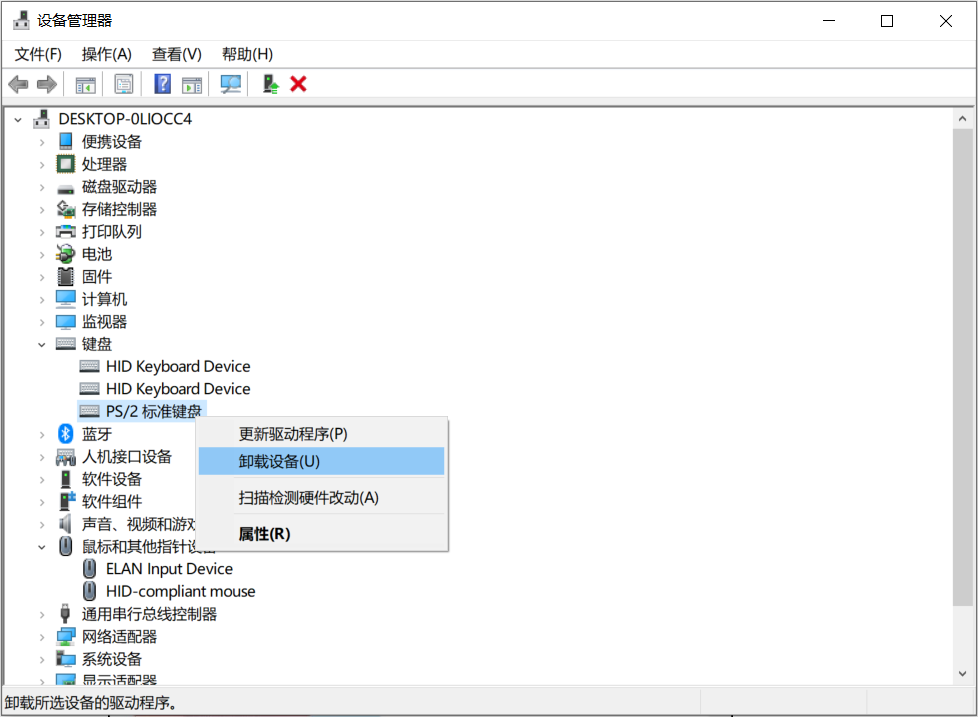
Task: Select the ELAN Input Device entry
Action: pos(169,568)
